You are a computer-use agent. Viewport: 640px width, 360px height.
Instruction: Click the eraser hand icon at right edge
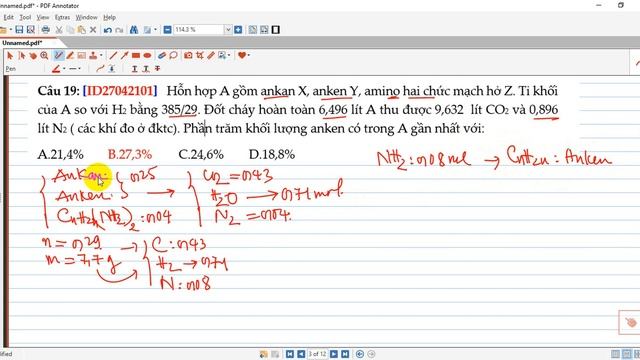(631, 322)
